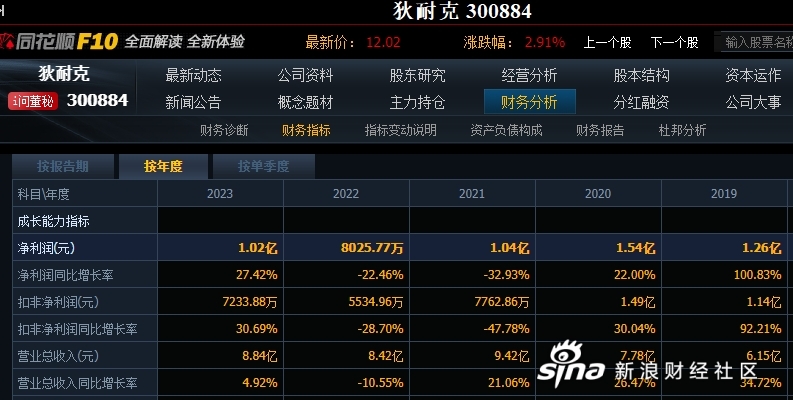Open 公司大事 section
The image size is (793, 400).
point(754,102)
